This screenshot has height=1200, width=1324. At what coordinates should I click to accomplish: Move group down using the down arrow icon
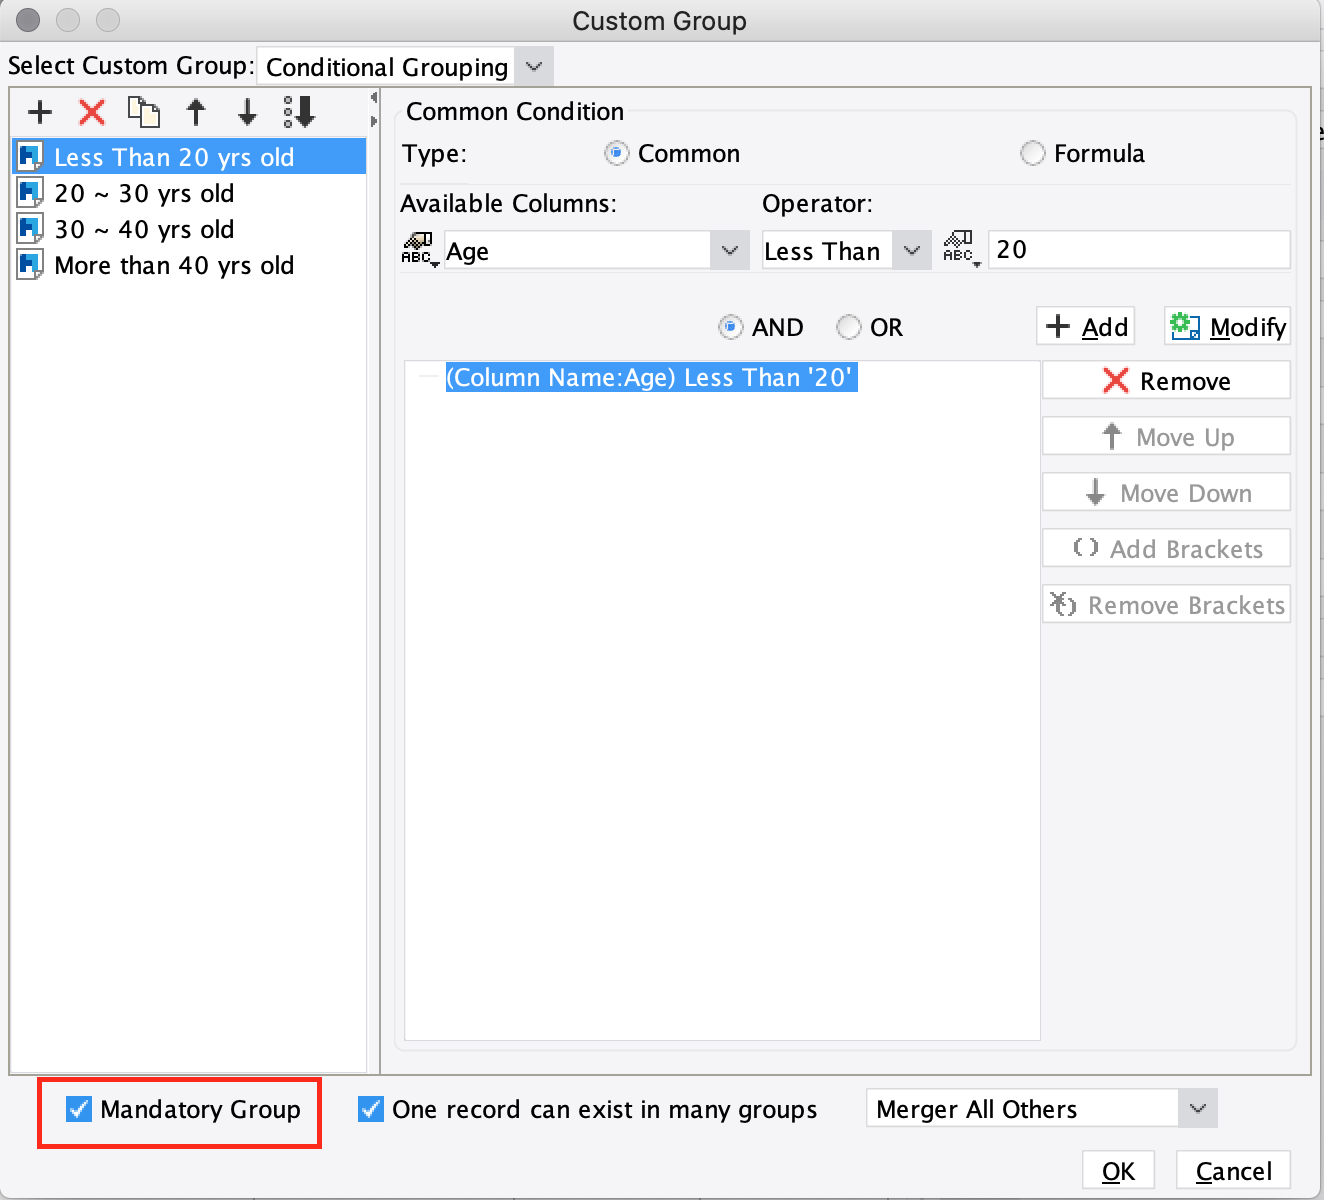pos(247,112)
